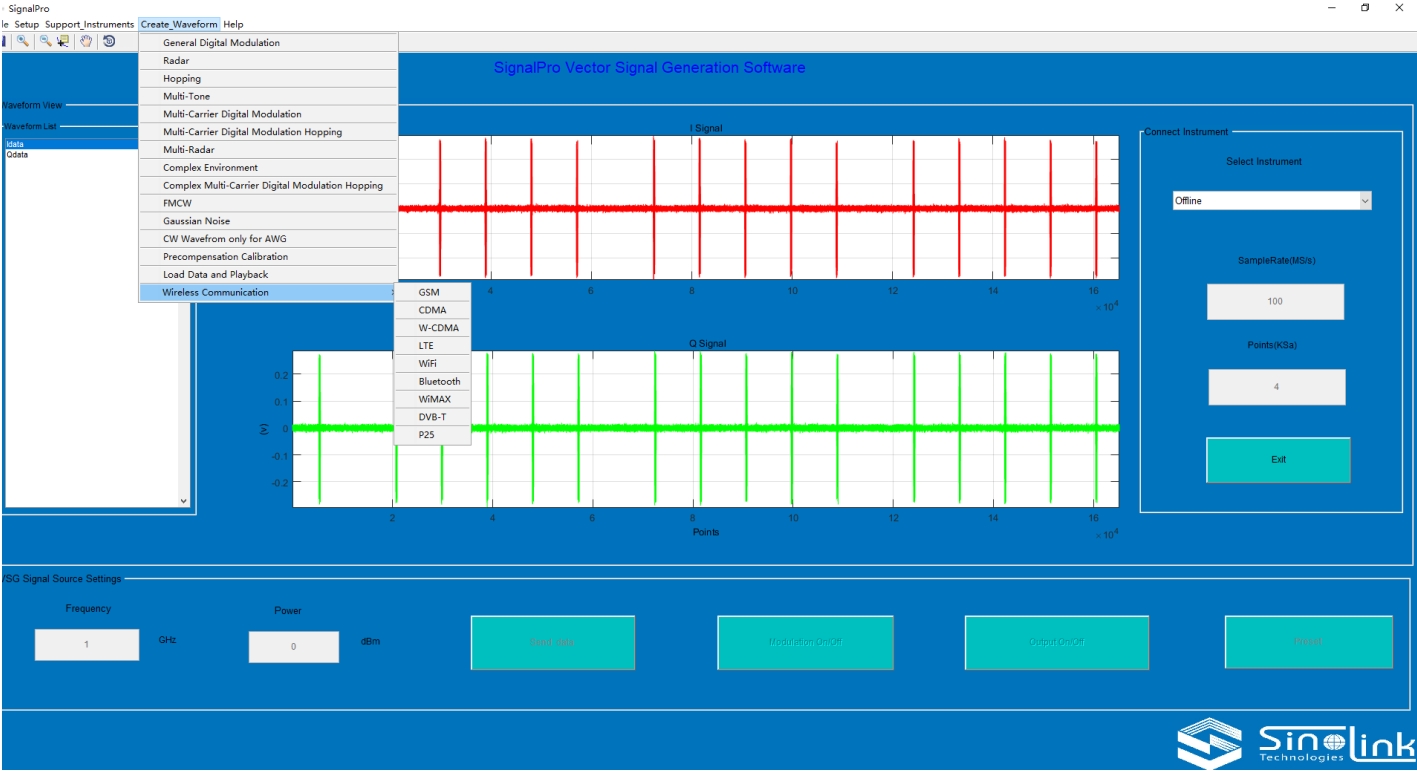1417x771 pixels.
Task: Select CW Wavefrom only for AWG
Action: coord(268,239)
